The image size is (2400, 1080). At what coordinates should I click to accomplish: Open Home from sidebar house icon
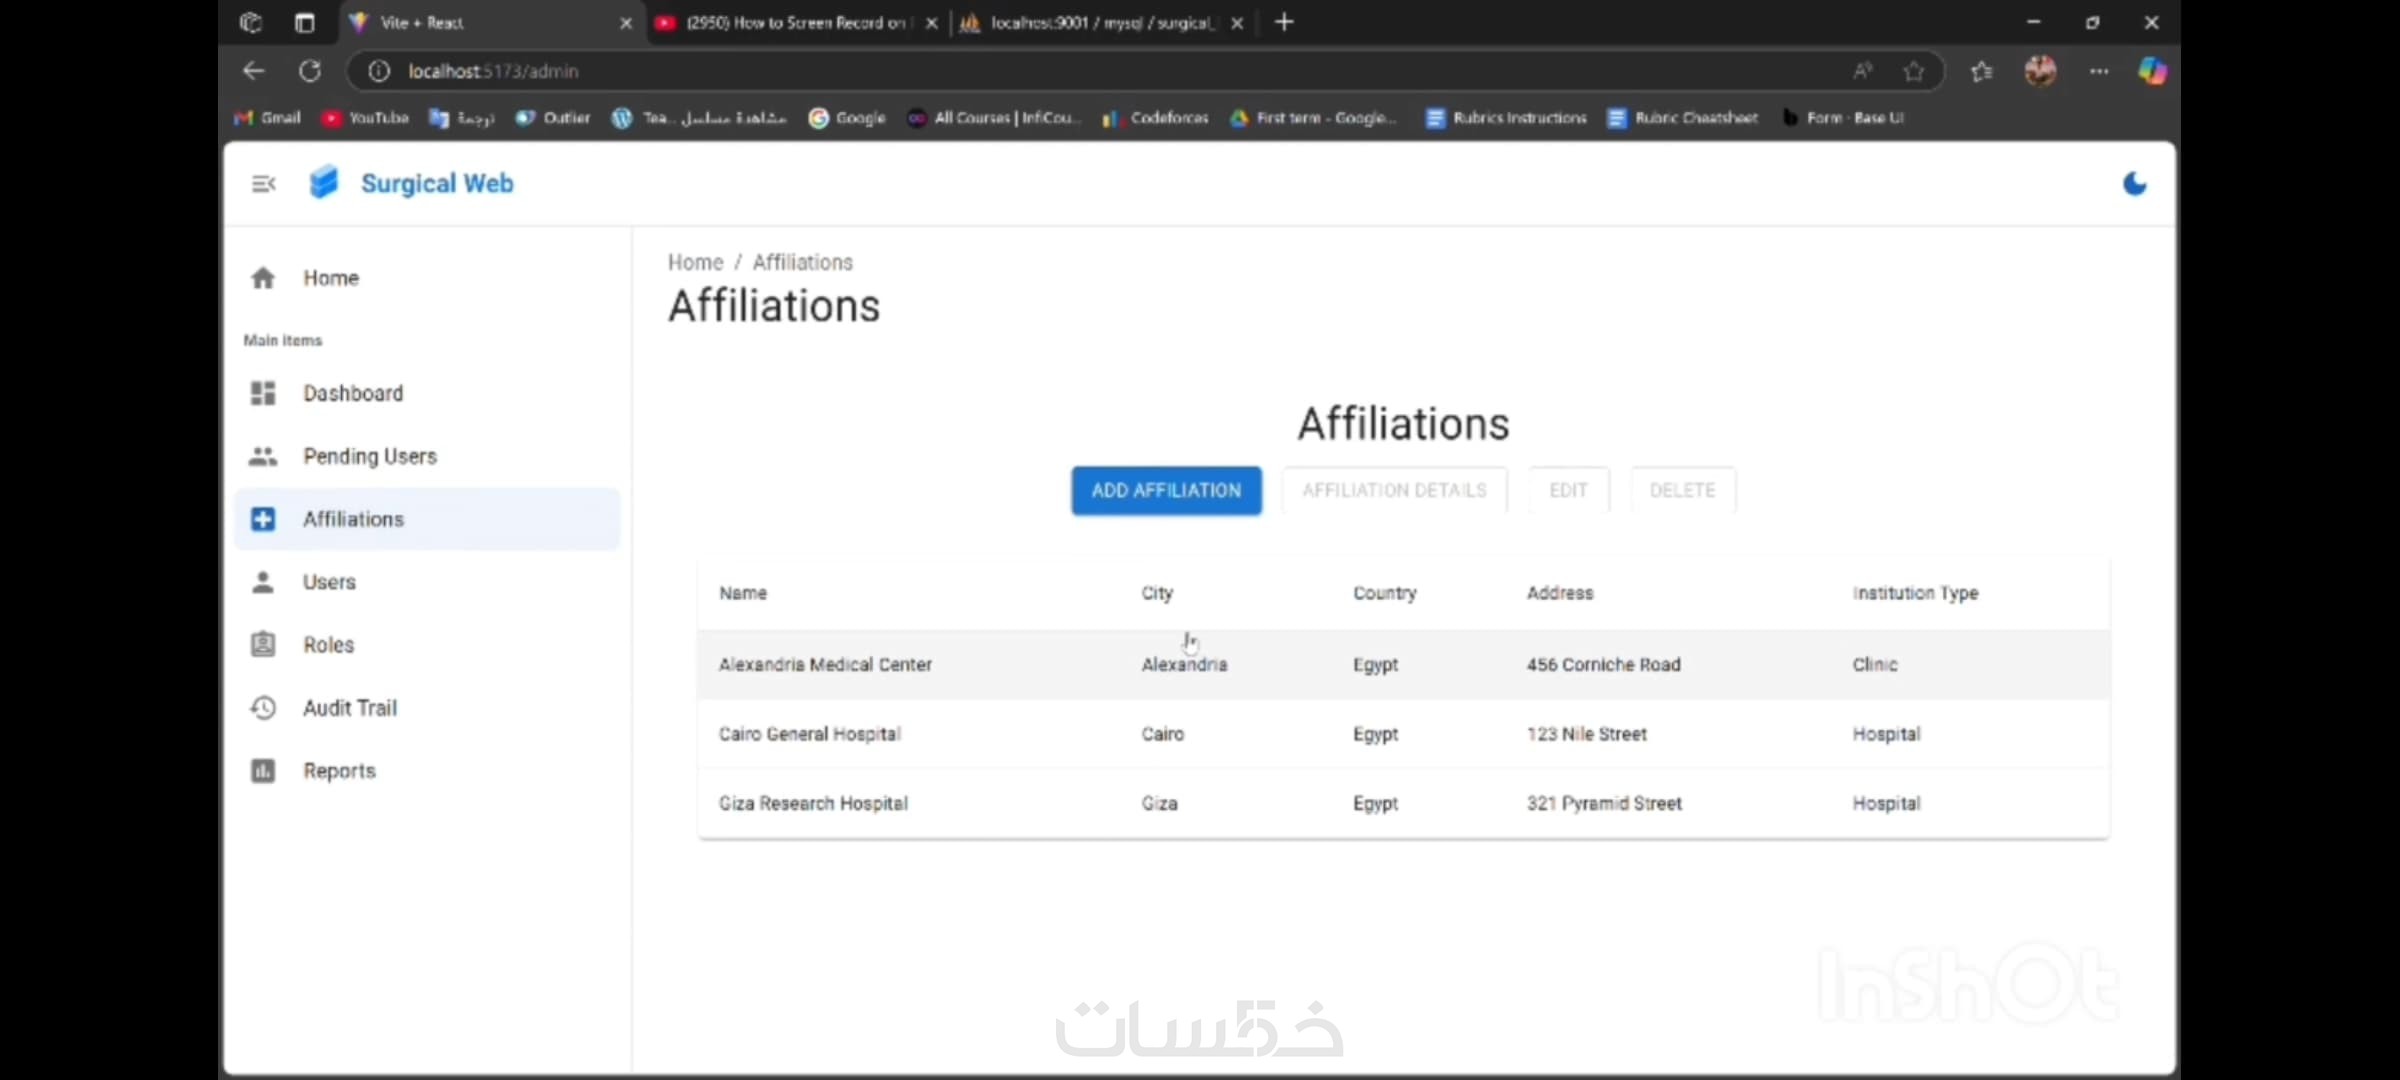coord(263,278)
